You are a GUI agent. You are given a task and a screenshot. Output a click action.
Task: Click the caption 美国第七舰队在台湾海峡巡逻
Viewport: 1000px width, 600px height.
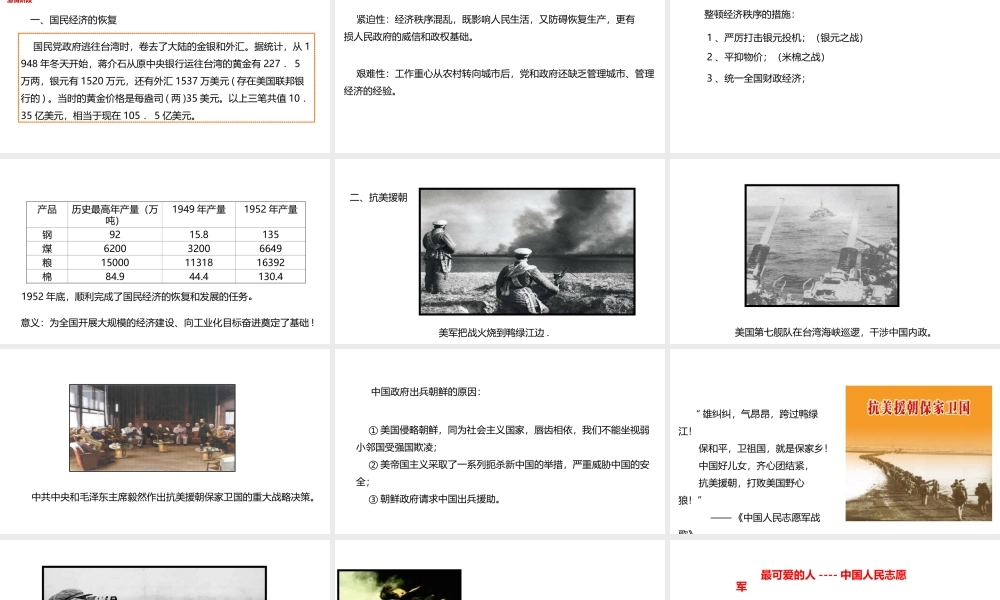tap(835, 332)
